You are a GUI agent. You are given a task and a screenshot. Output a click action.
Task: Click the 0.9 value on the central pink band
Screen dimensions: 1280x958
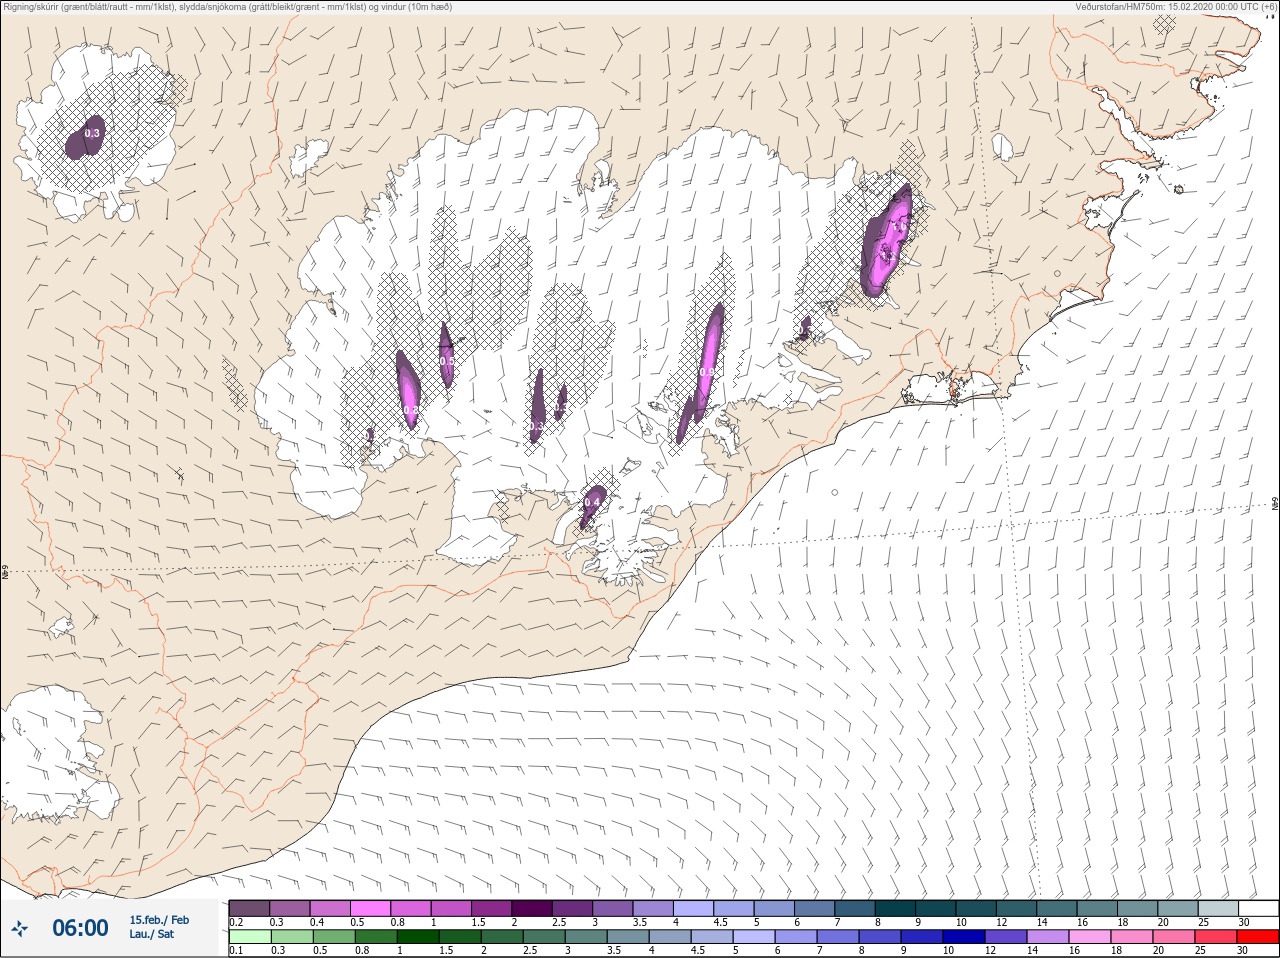pyautogui.click(x=706, y=372)
